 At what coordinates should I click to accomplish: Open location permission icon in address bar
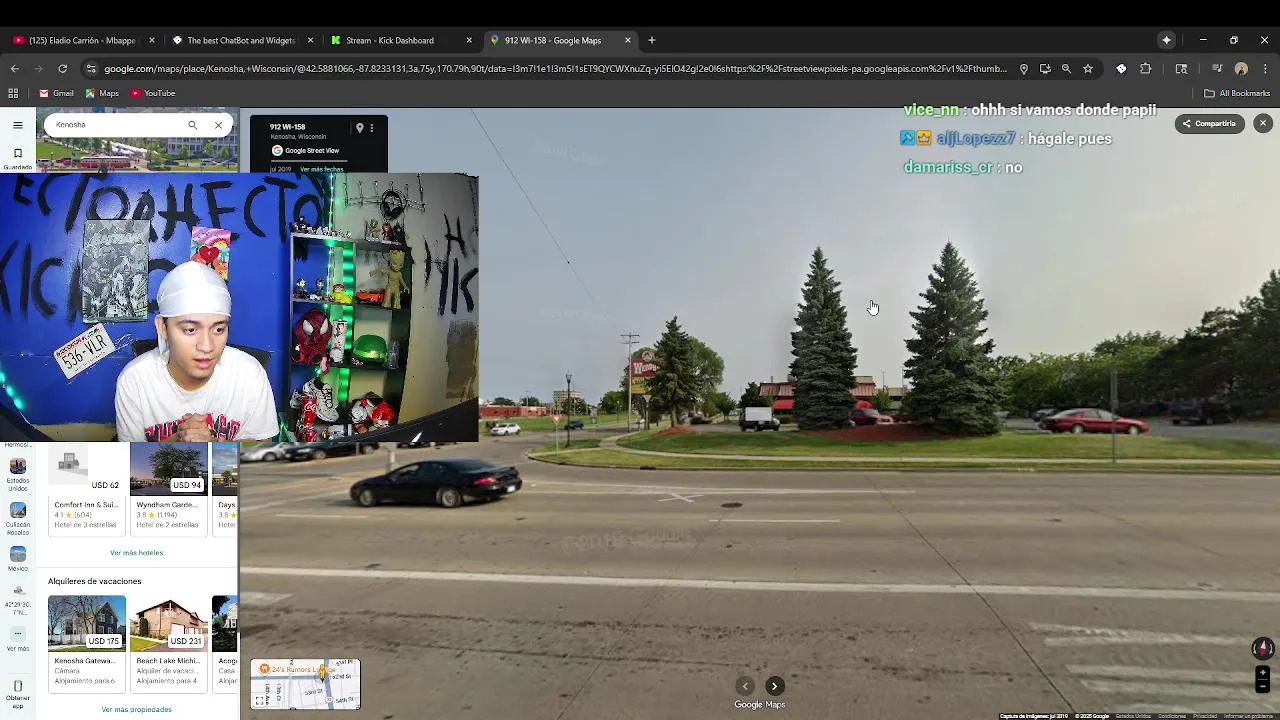pos(1024,69)
